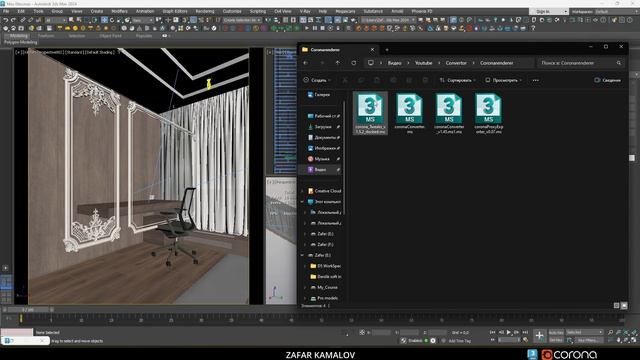Open the Сведения details pane

point(608,80)
